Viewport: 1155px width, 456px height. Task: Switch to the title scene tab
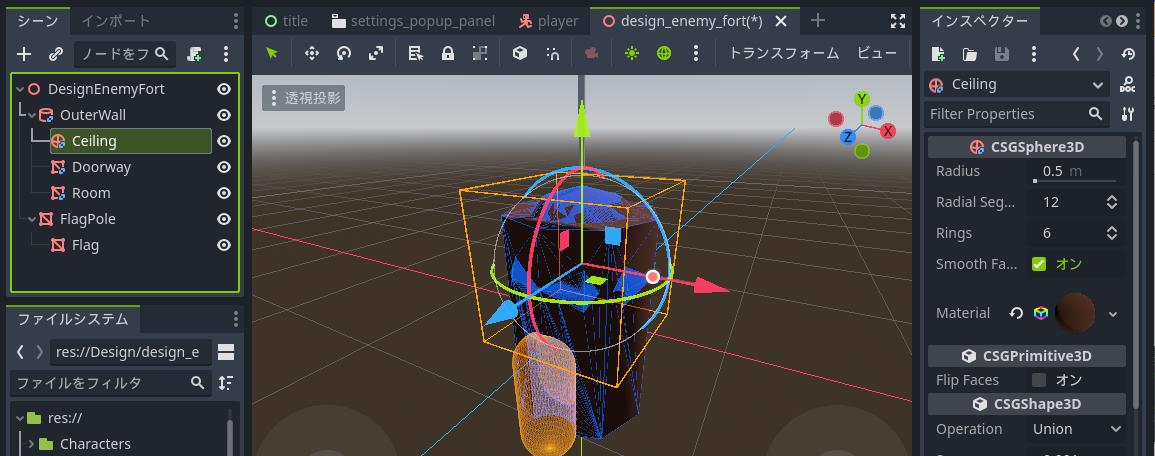point(287,21)
